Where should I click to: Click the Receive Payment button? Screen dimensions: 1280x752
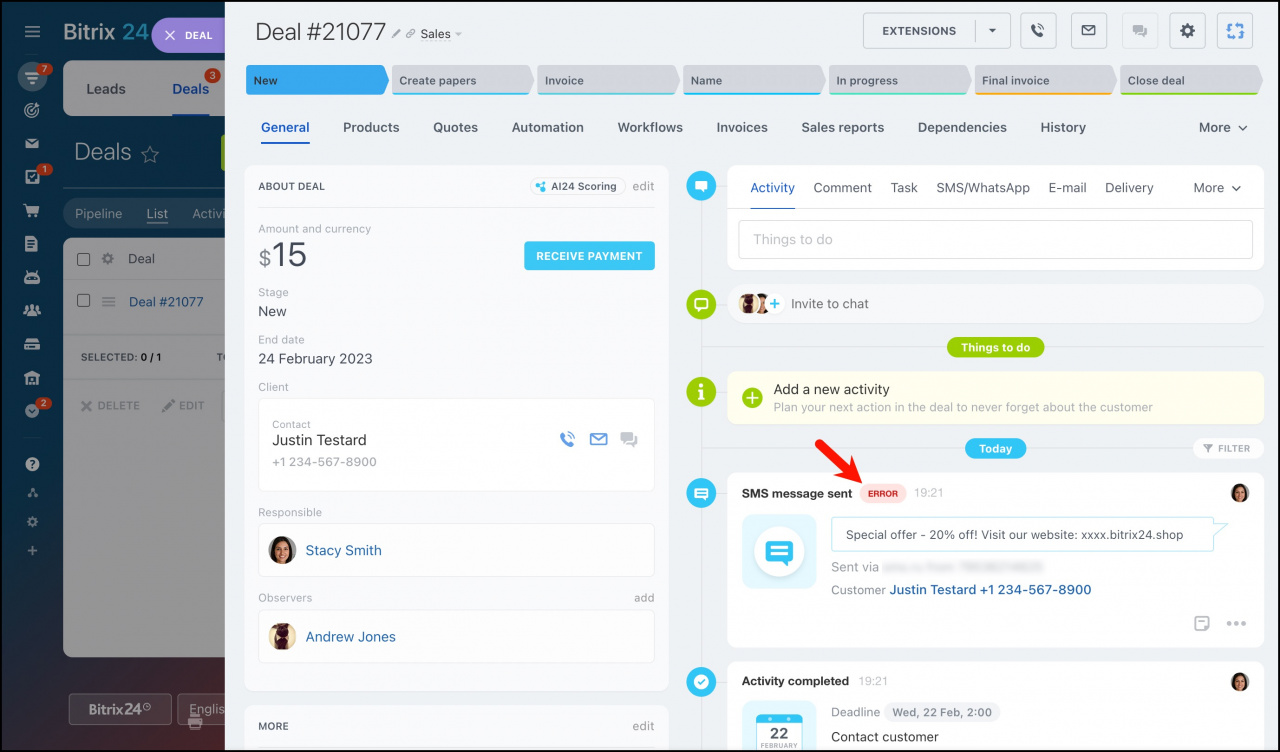pos(589,256)
